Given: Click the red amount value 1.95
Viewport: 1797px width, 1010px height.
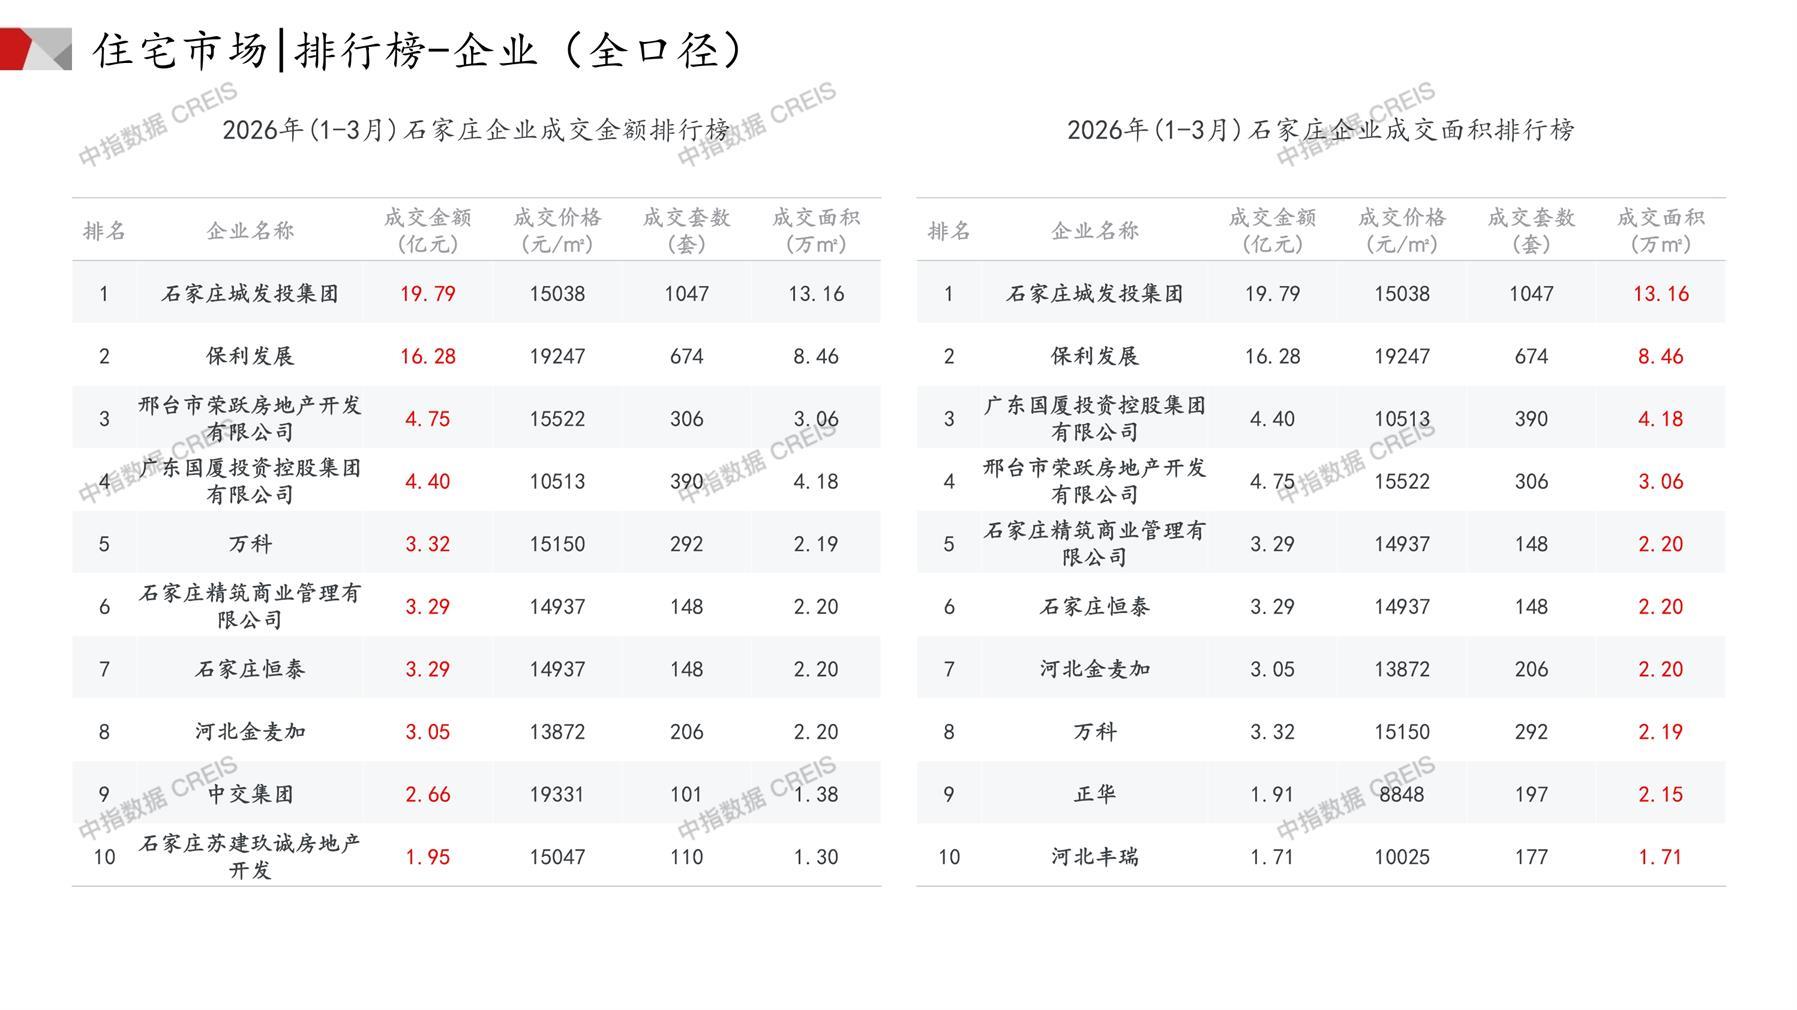Looking at the screenshot, I should pos(427,857).
